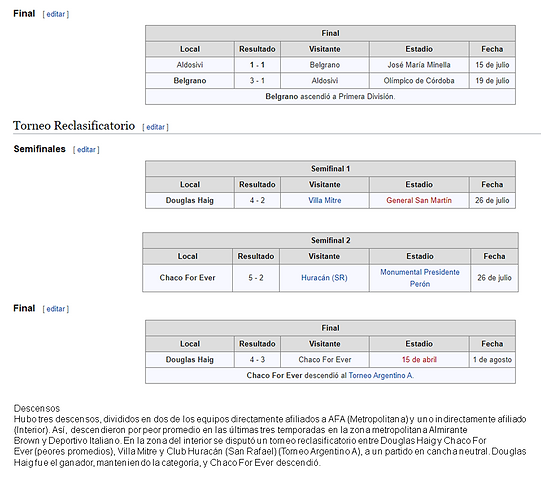Select the Estadio header in the Semifinal 2 table
Screen dimensions: 541x482
420,256
